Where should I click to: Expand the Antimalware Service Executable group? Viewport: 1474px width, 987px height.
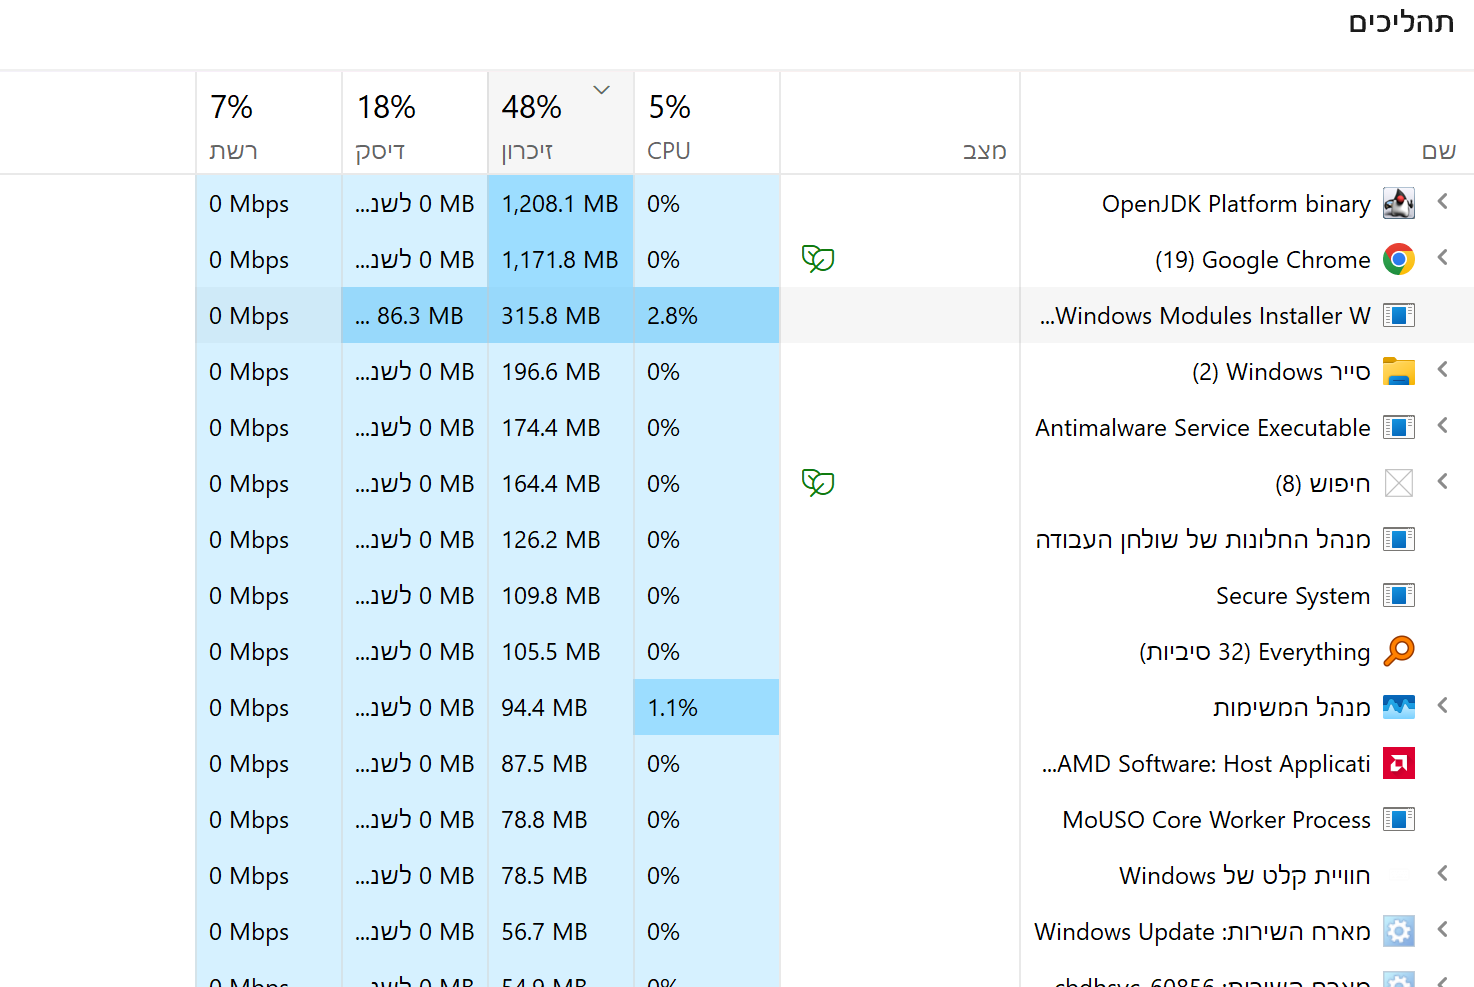pyautogui.click(x=1442, y=426)
